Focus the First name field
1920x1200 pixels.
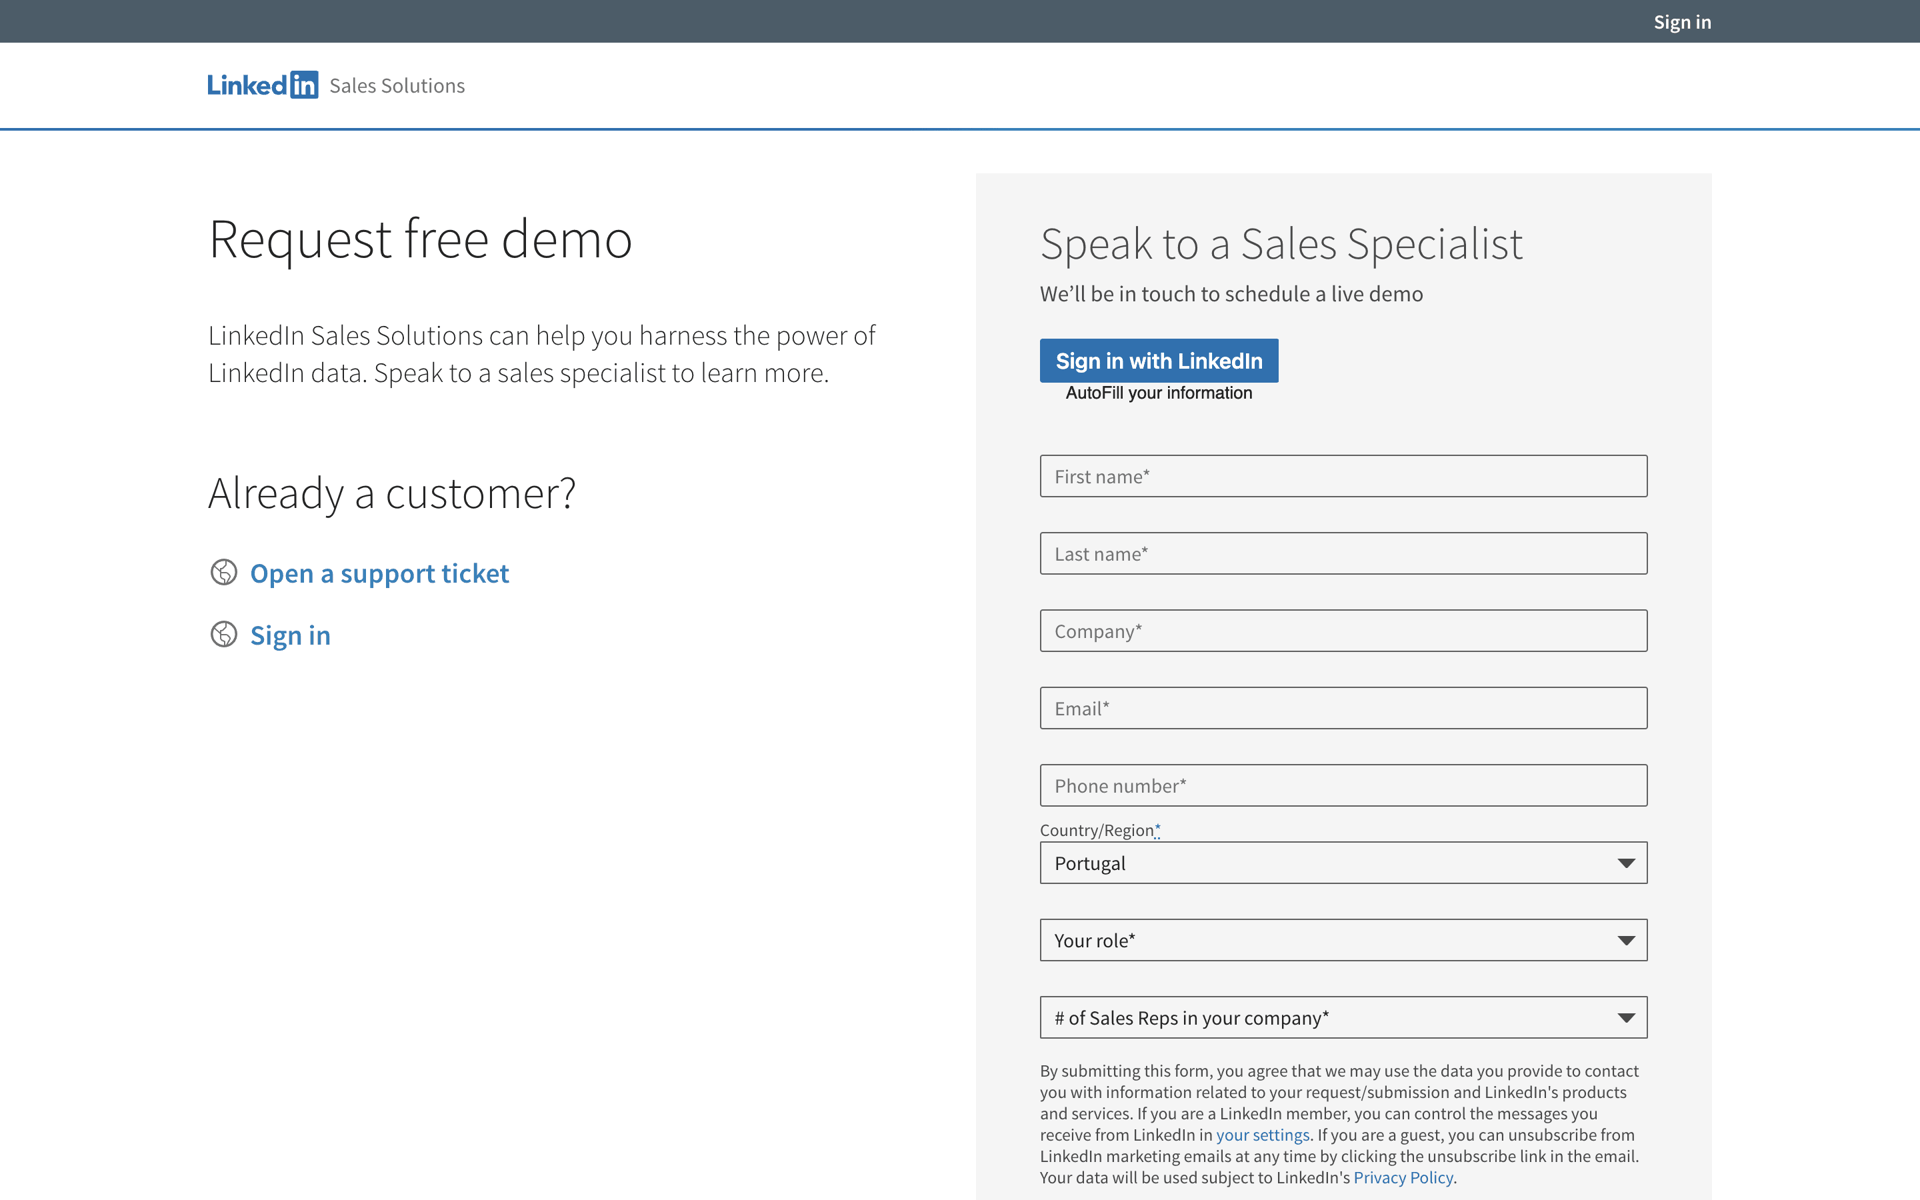(1343, 476)
